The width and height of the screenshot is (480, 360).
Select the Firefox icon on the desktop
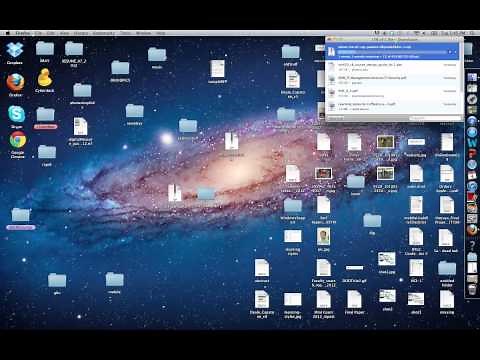click(15, 82)
